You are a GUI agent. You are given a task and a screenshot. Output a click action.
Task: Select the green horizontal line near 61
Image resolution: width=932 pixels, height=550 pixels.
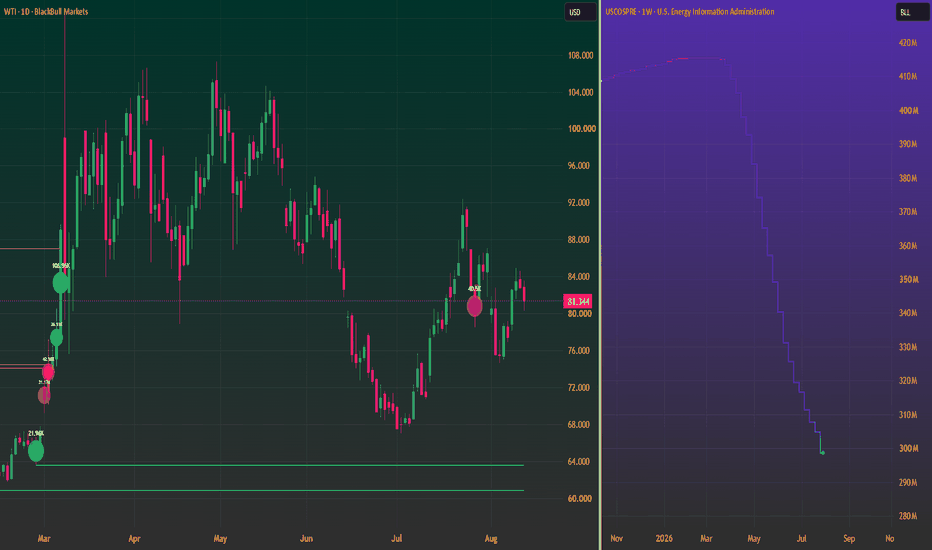(x=262, y=491)
